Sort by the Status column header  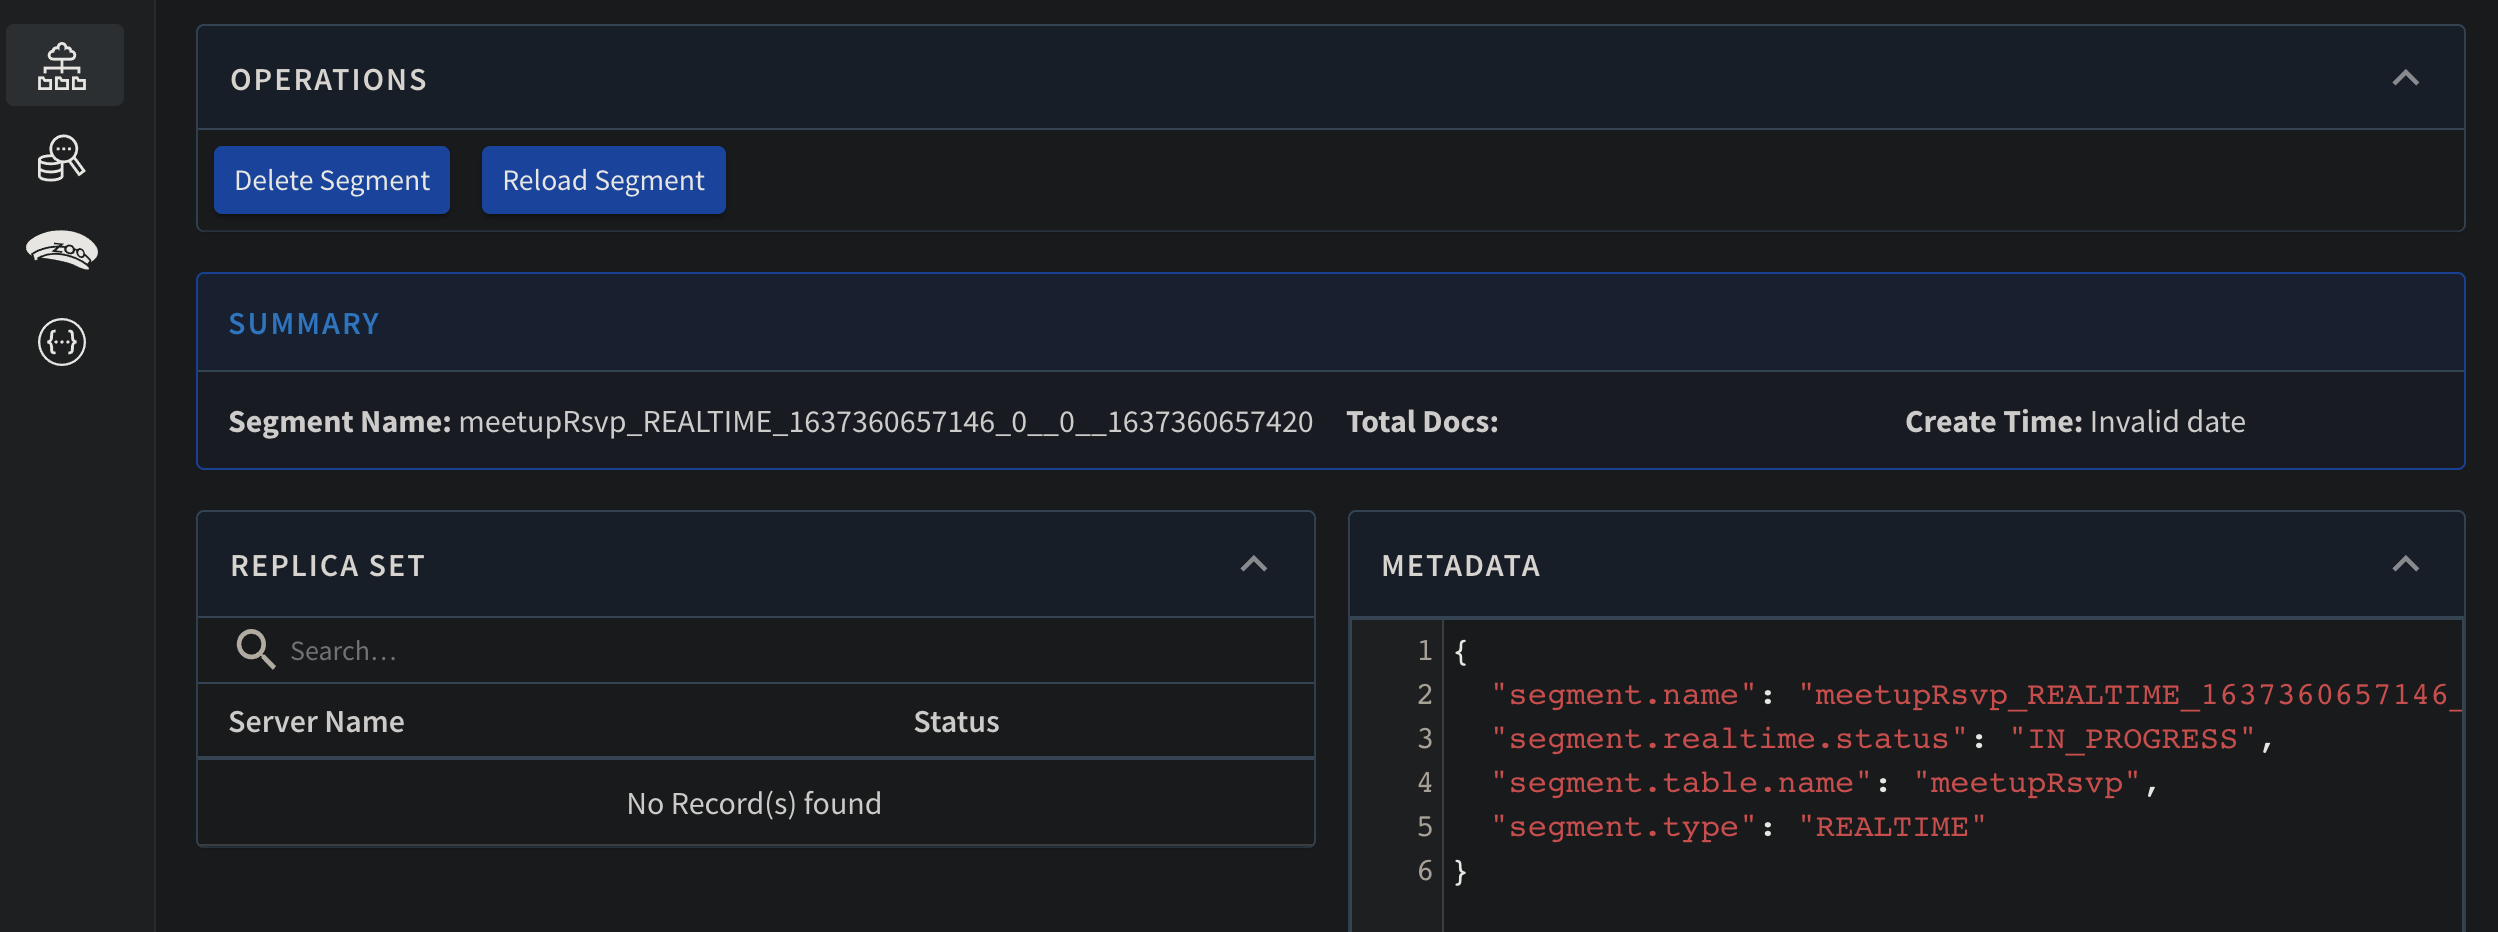(x=956, y=722)
